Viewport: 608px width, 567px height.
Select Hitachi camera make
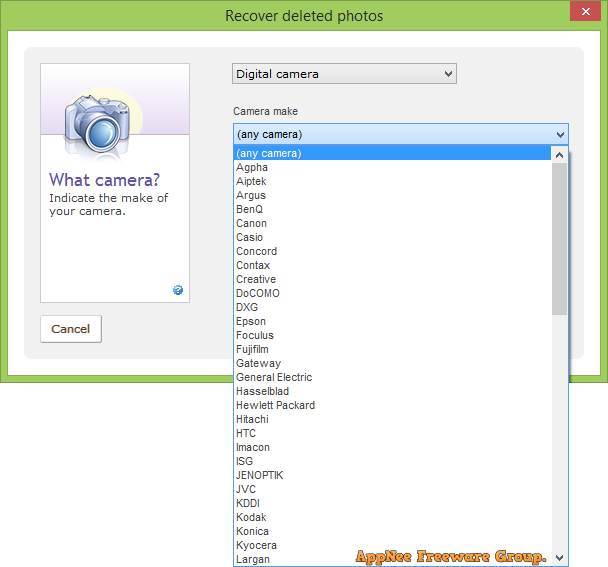pyautogui.click(x=392, y=419)
